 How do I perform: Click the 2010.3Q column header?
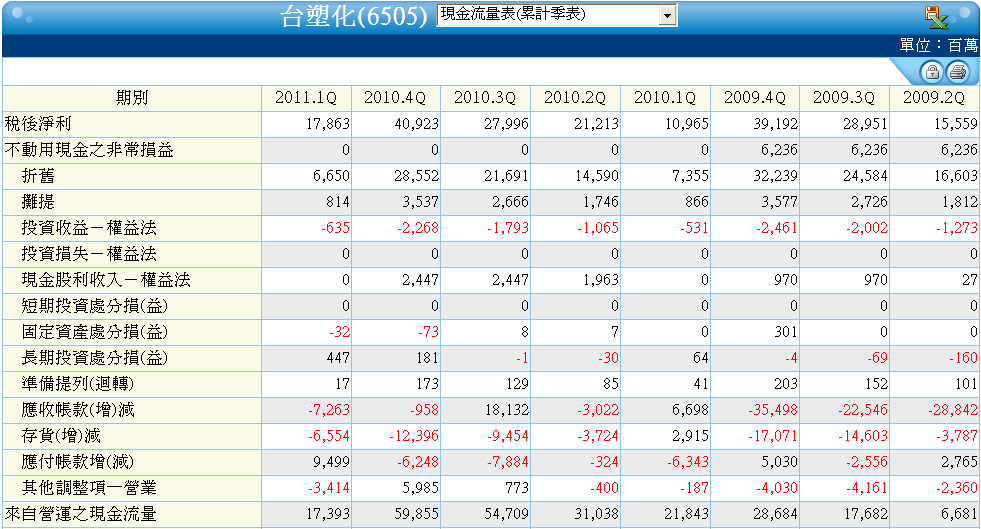point(485,98)
